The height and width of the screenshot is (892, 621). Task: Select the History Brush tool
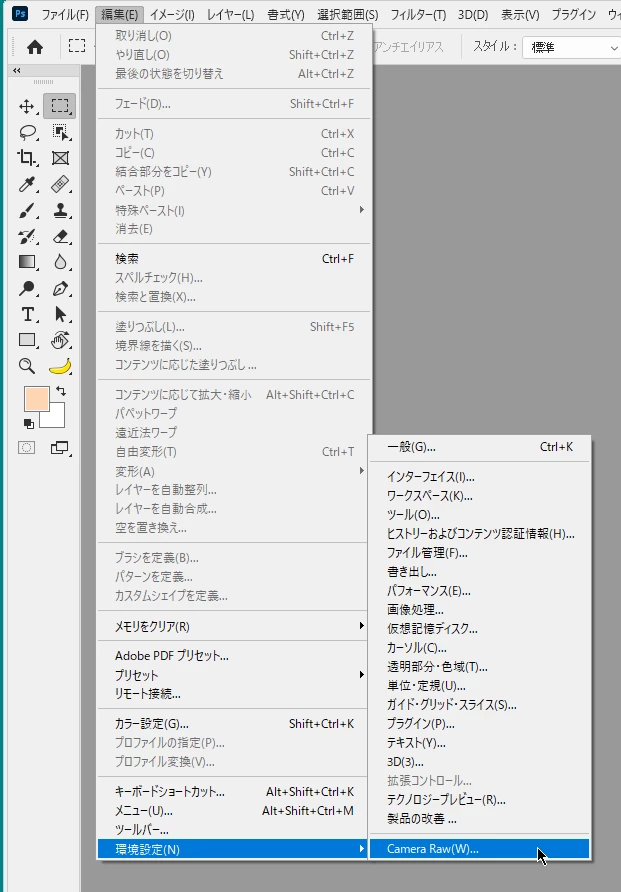click(27, 236)
